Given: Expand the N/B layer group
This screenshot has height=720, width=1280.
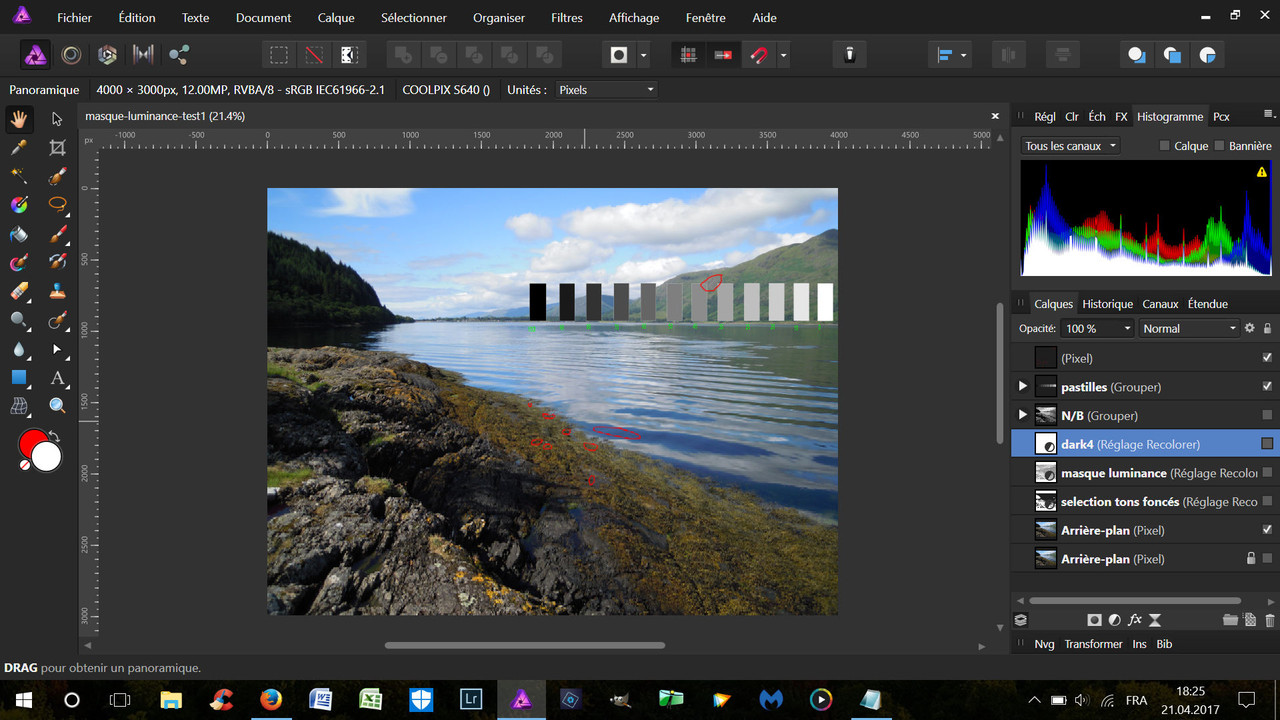Looking at the screenshot, I should [x=1022, y=415].
